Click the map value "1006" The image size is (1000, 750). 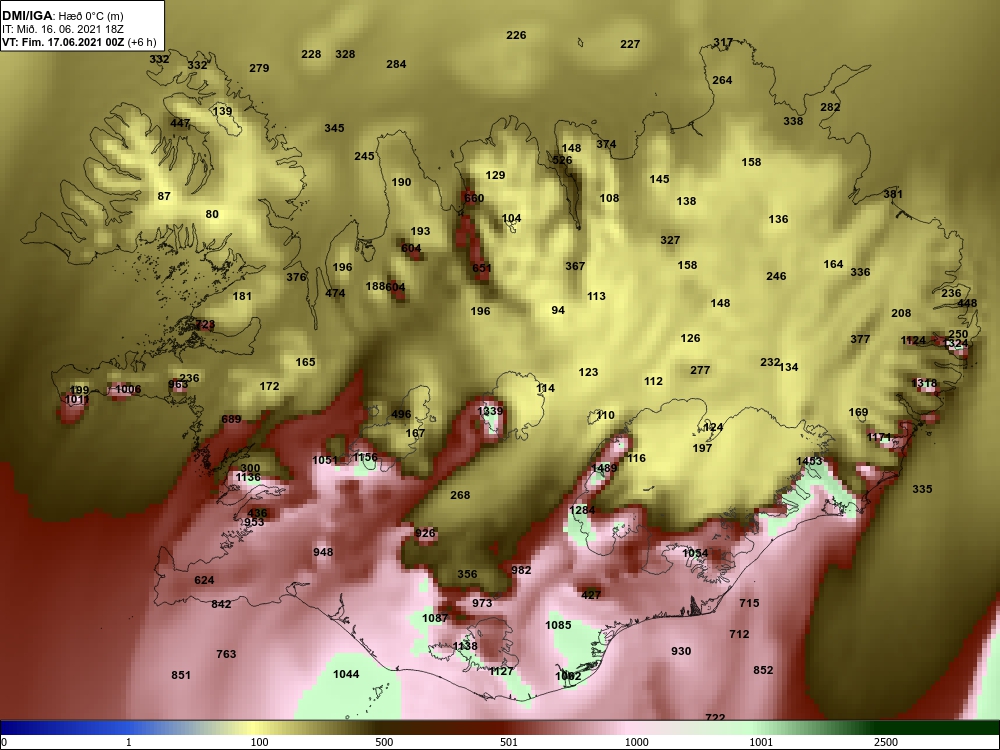128,389
